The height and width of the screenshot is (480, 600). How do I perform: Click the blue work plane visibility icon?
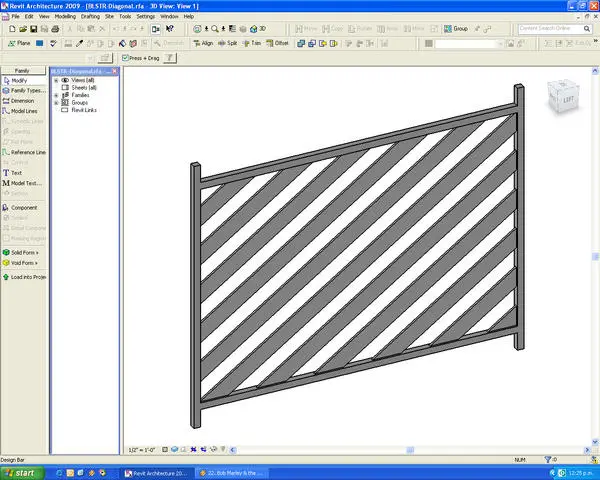point(39,43)
